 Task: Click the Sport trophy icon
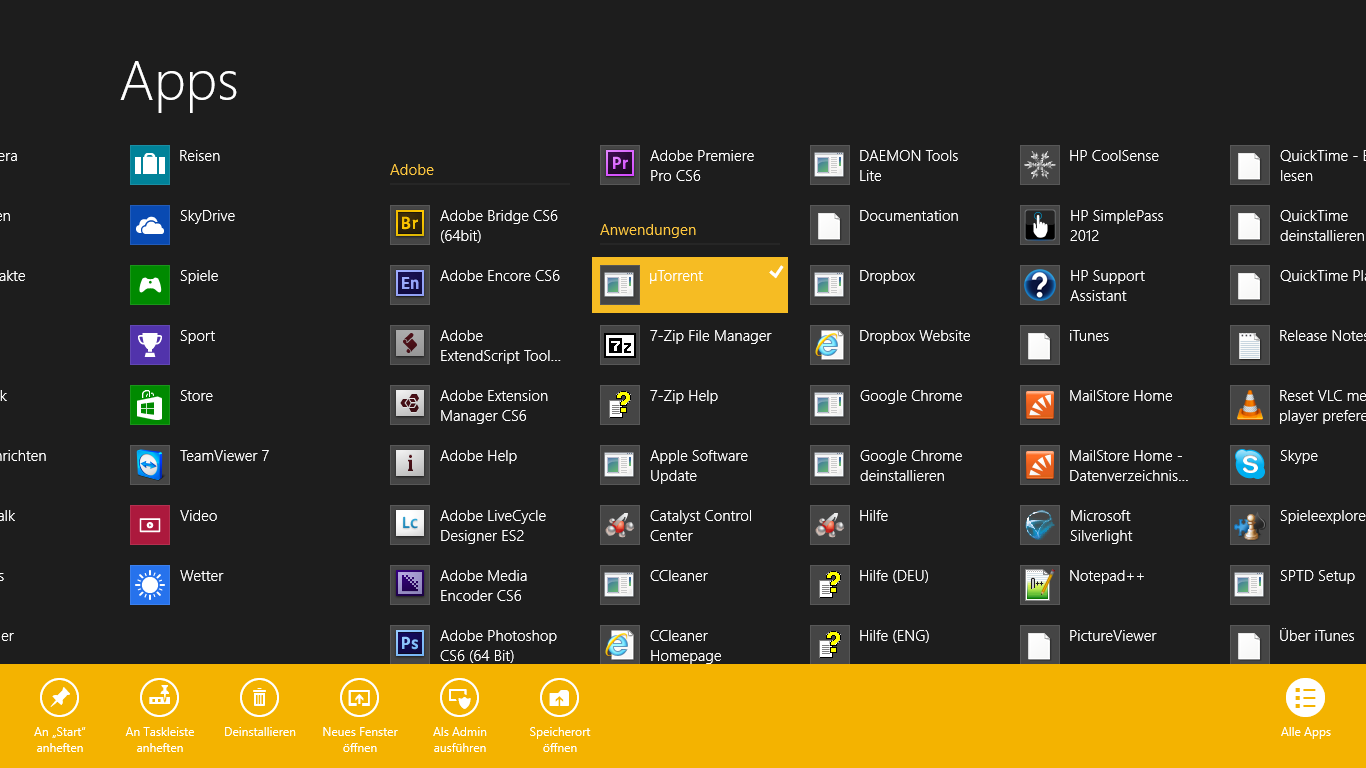pyautogui.click(x=150, y=345)
